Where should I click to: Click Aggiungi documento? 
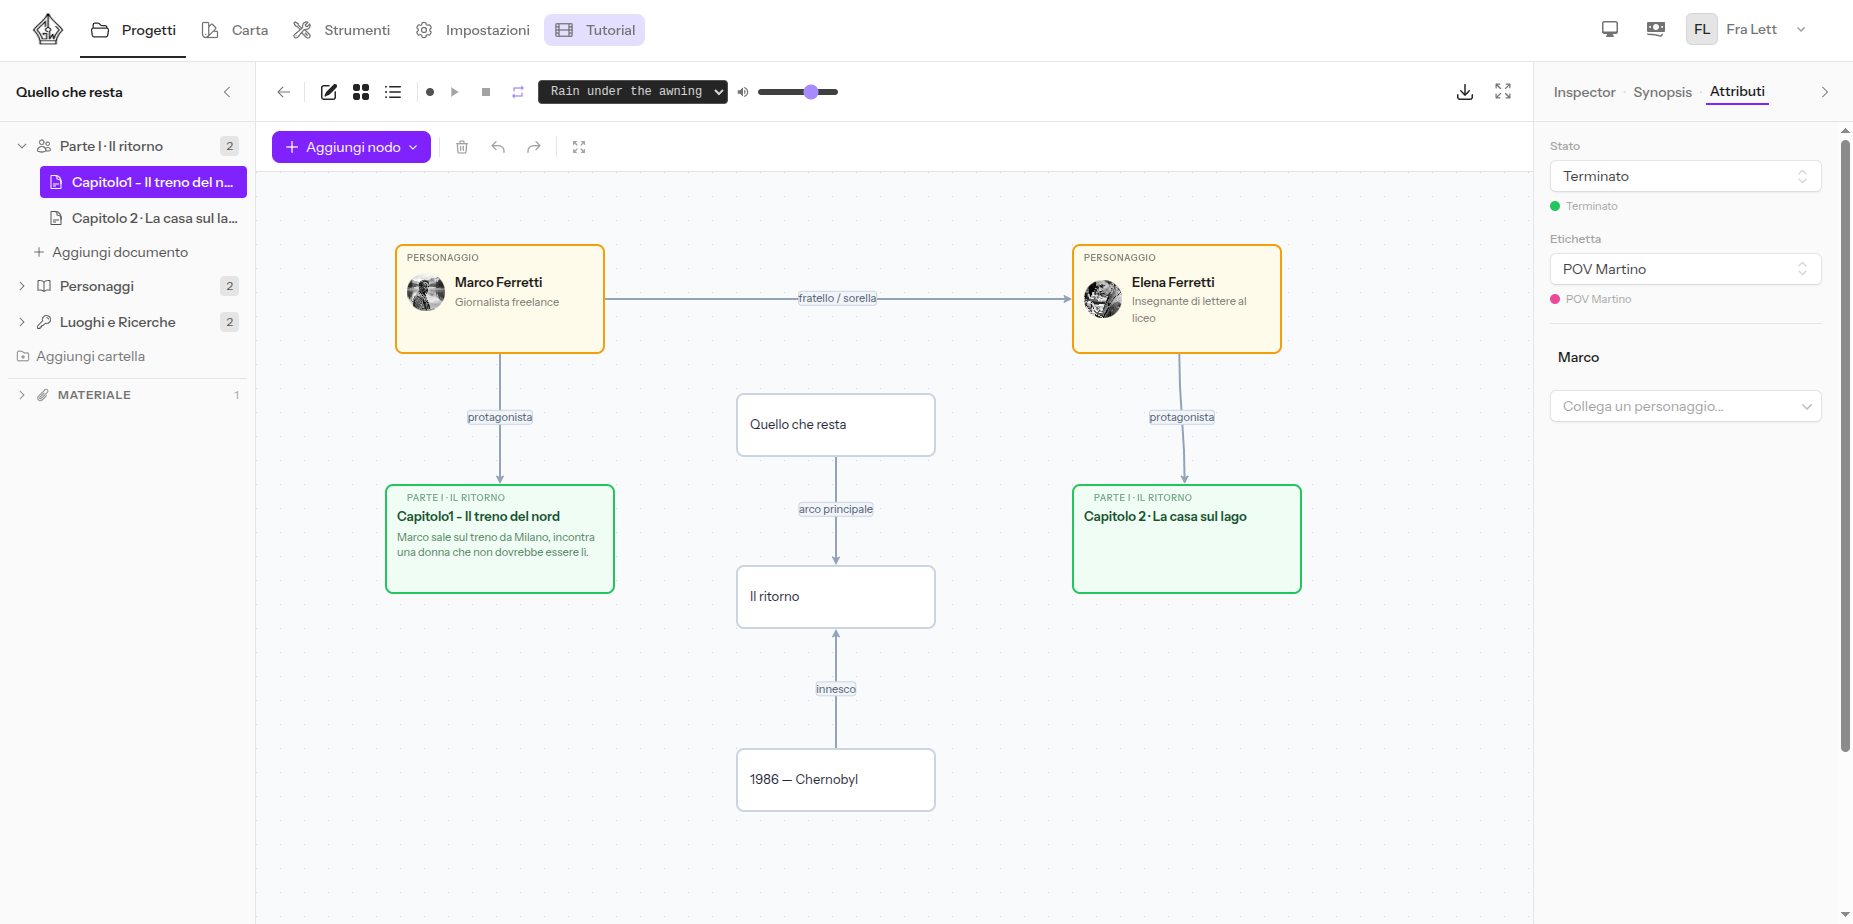111,252
